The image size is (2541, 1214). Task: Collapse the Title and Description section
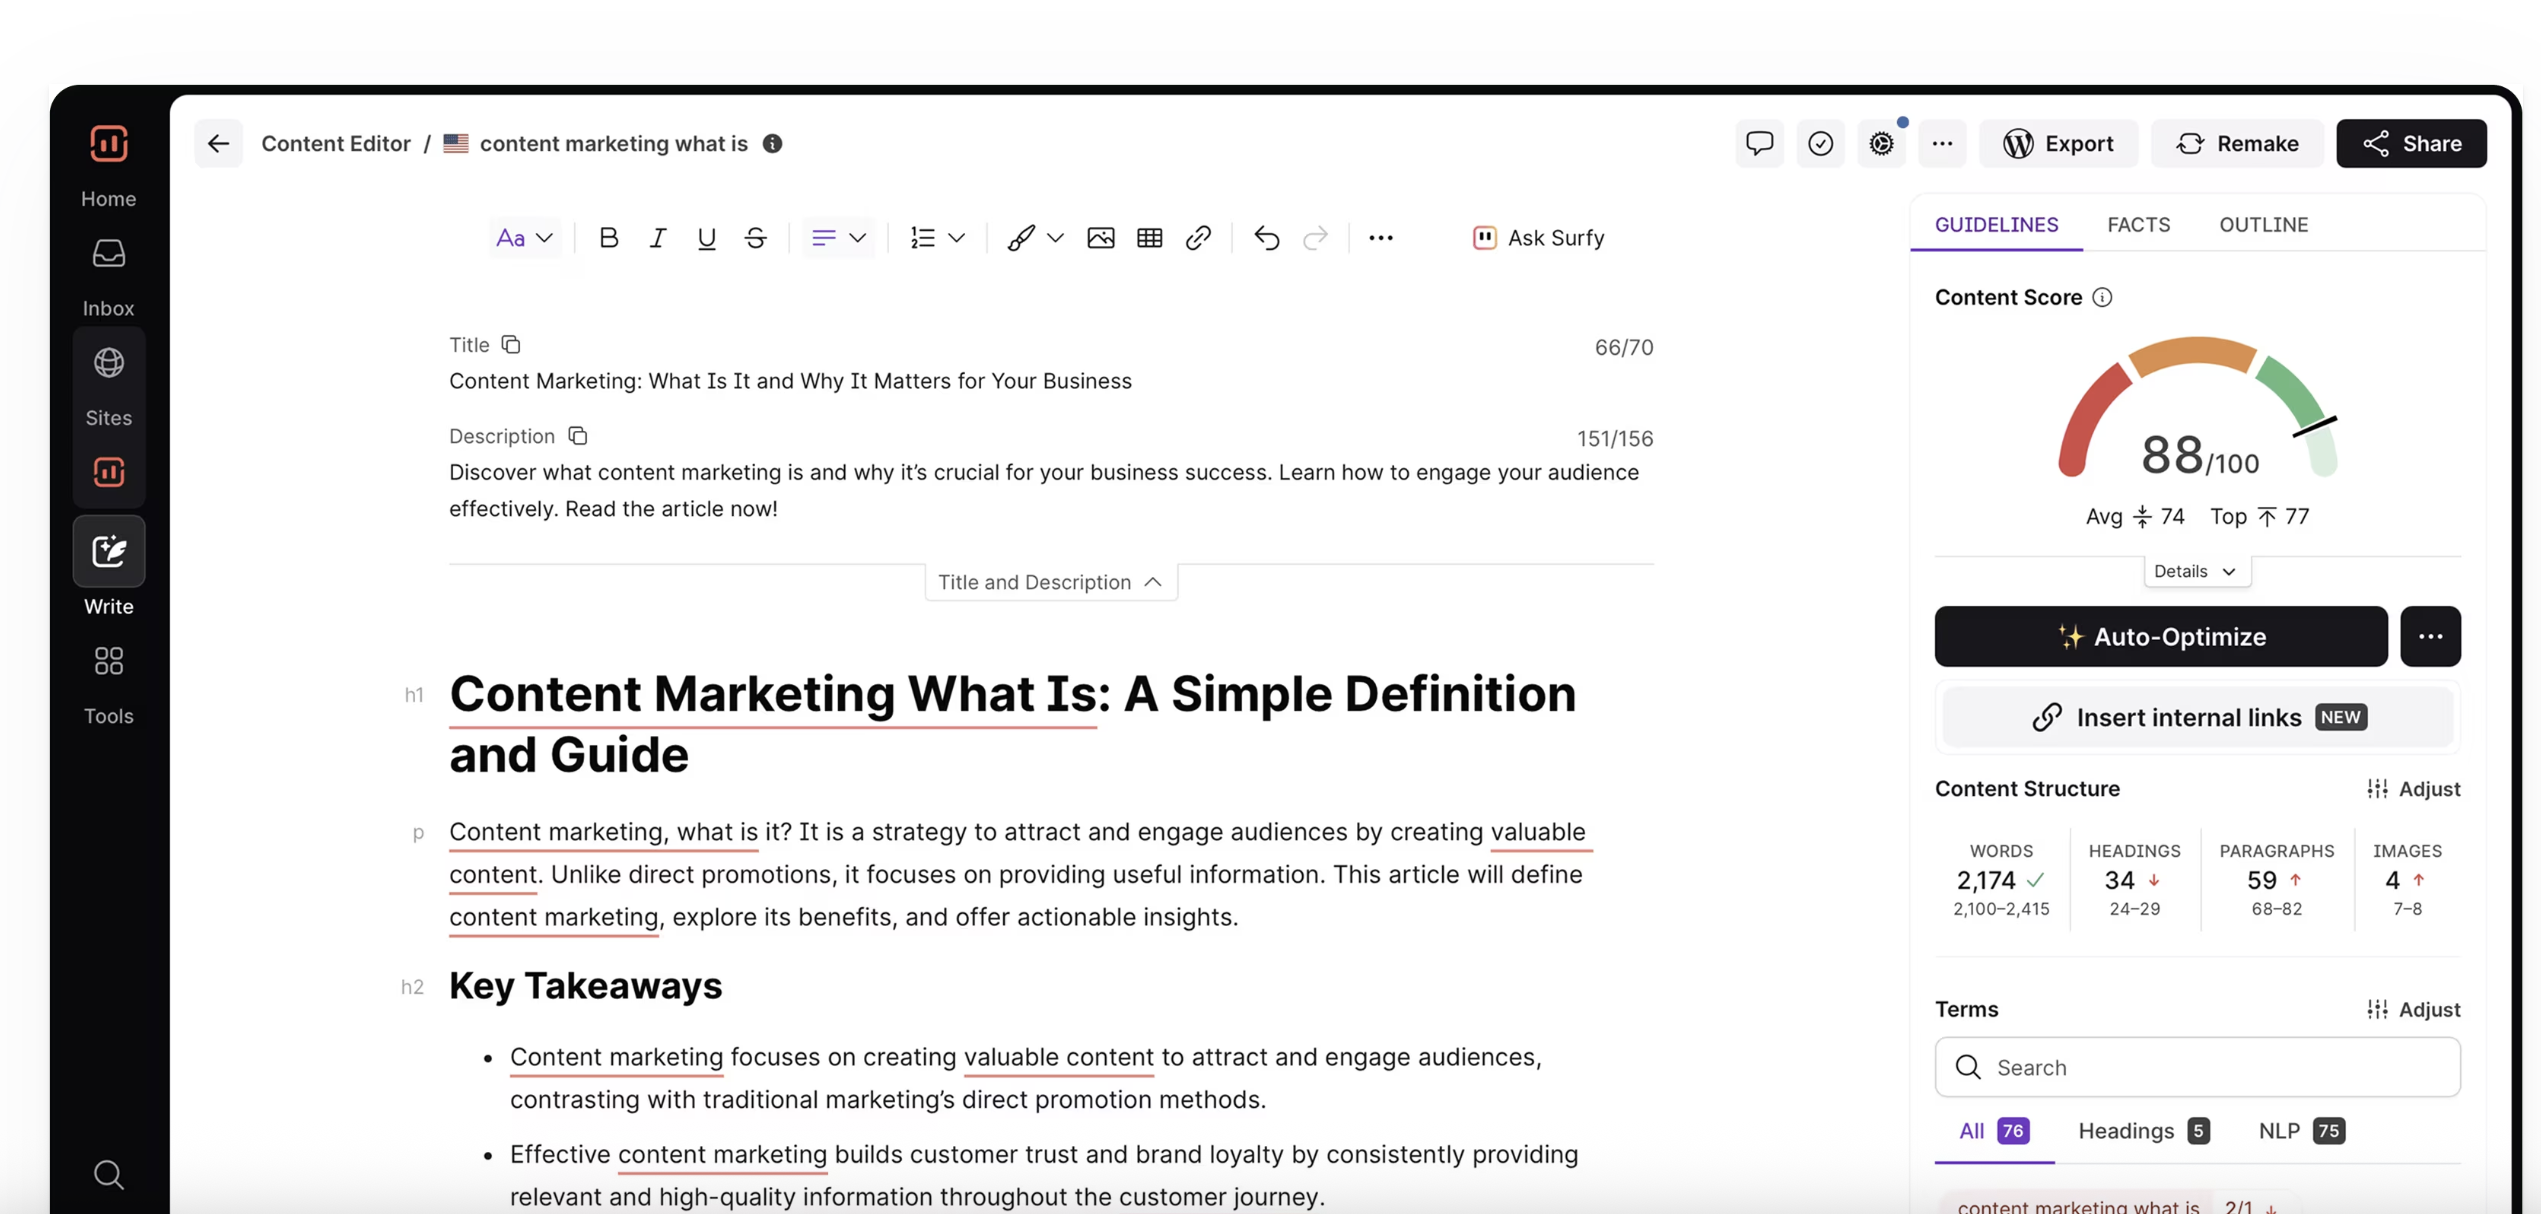1050,582
